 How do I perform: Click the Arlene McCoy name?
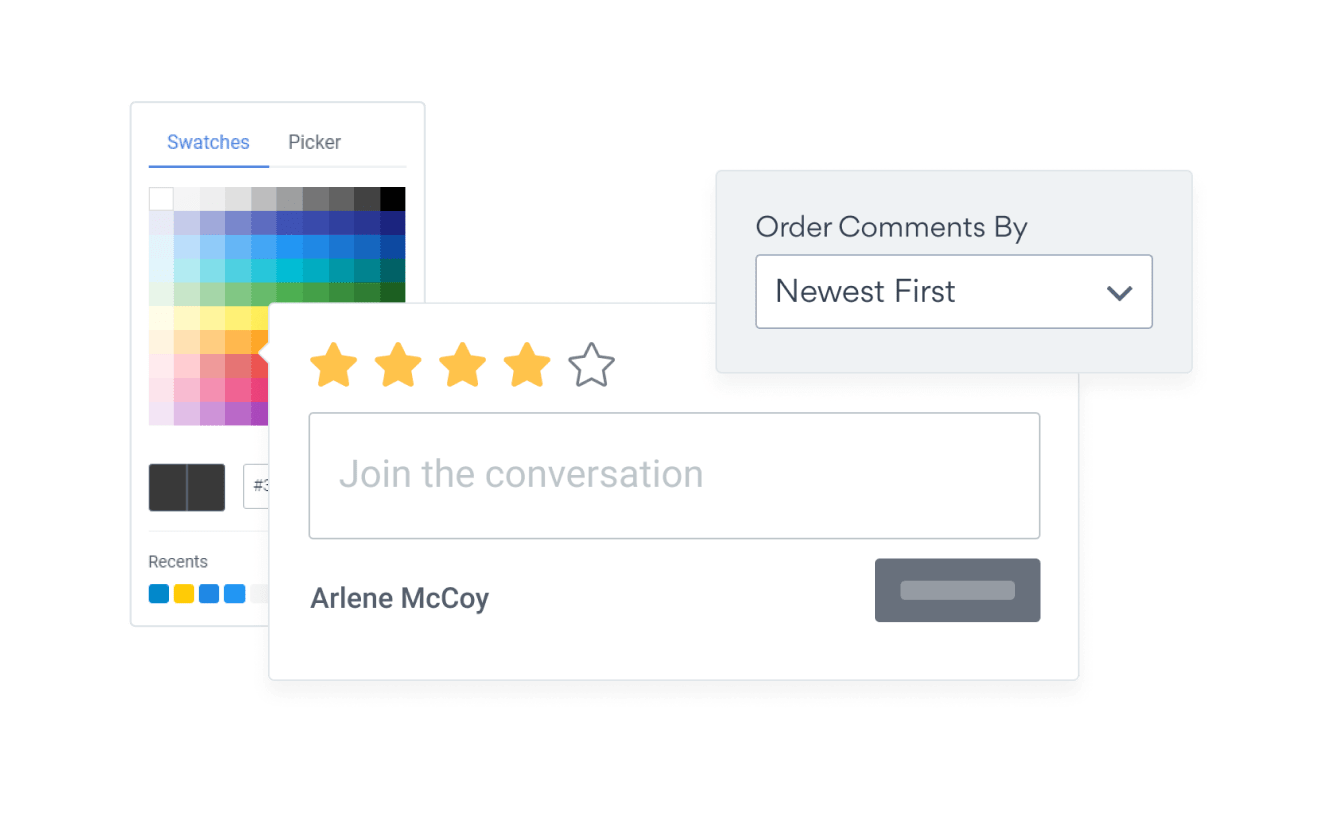click(x=399, y=598)
